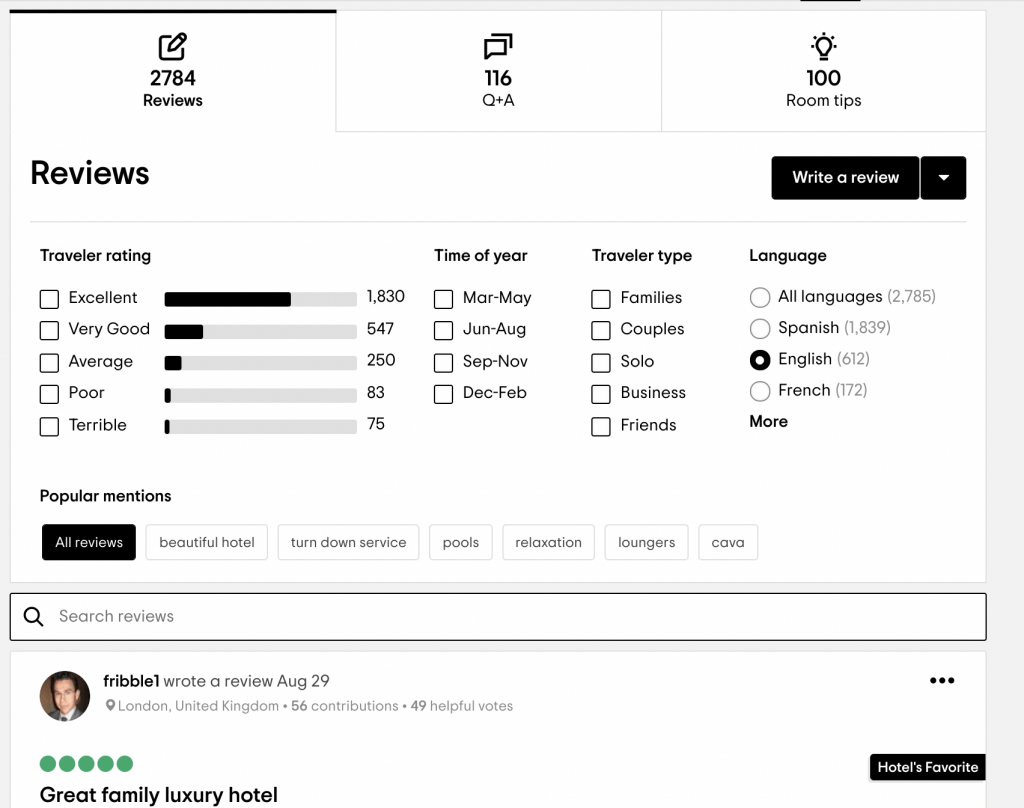Check the Excellent traveler rating box
The image size is (1024, 808).
click(49, 298)
